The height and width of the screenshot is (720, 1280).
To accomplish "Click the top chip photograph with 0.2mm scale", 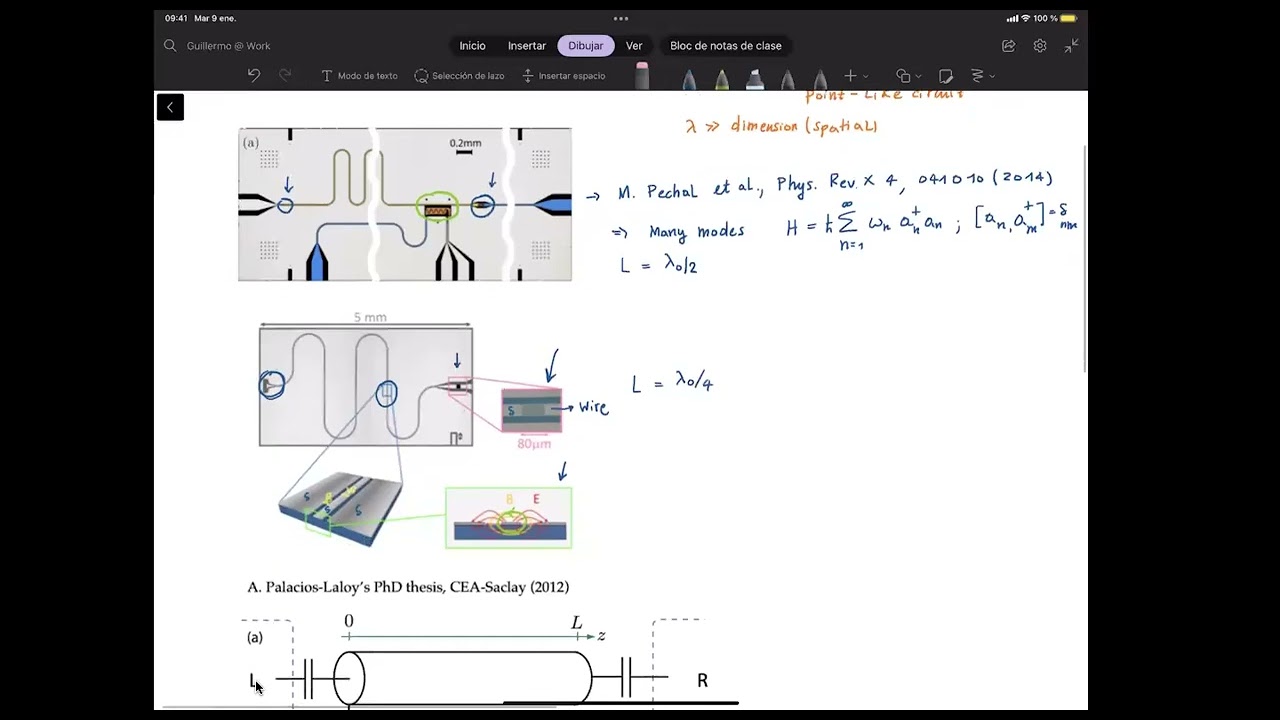I will (405, 204).
